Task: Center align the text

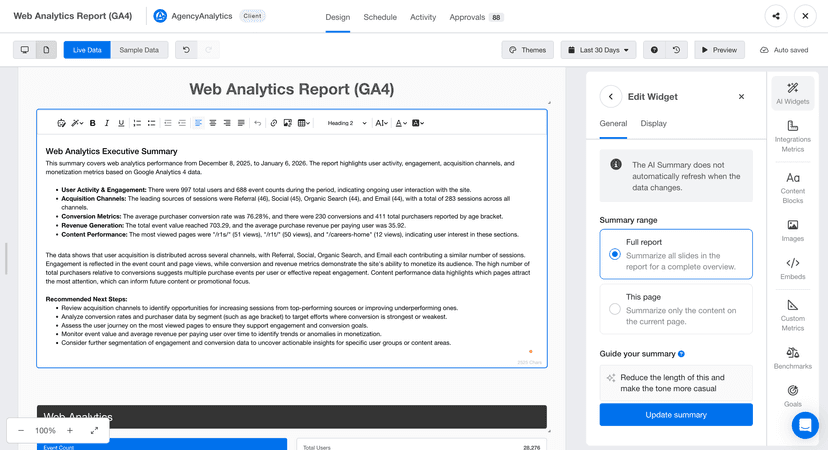Action: (213, 123)
